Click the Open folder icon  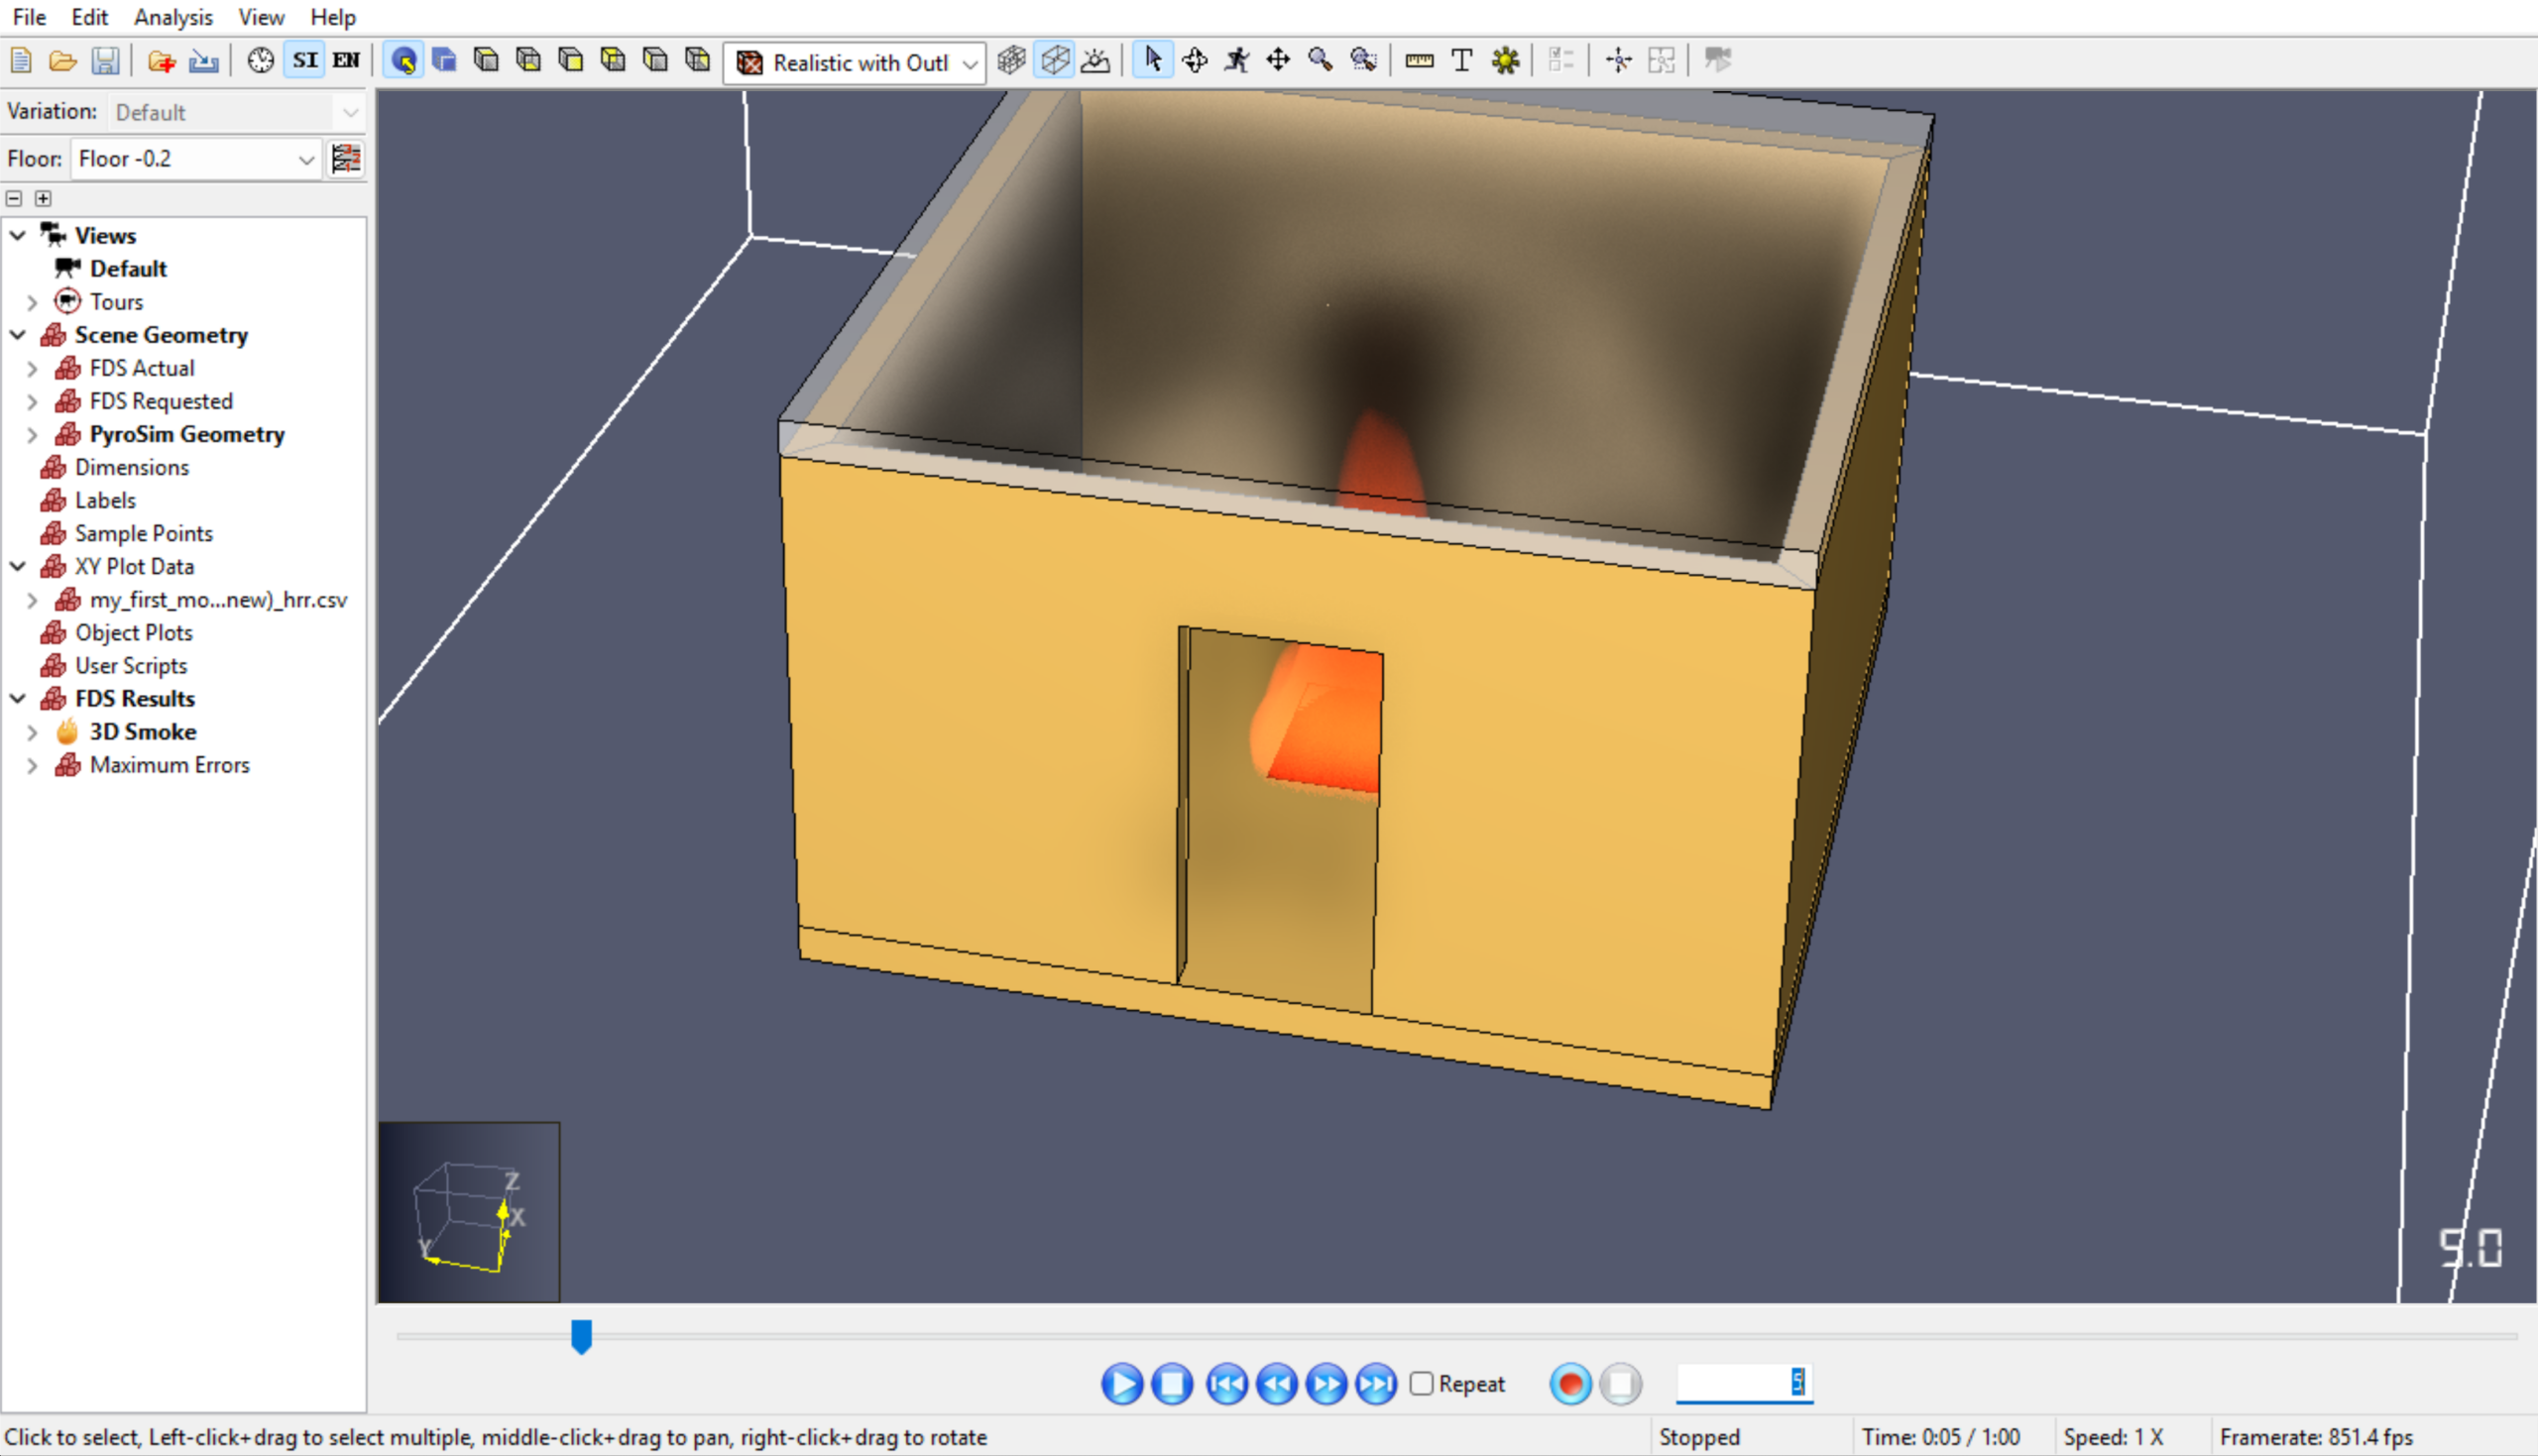[63, 61]
